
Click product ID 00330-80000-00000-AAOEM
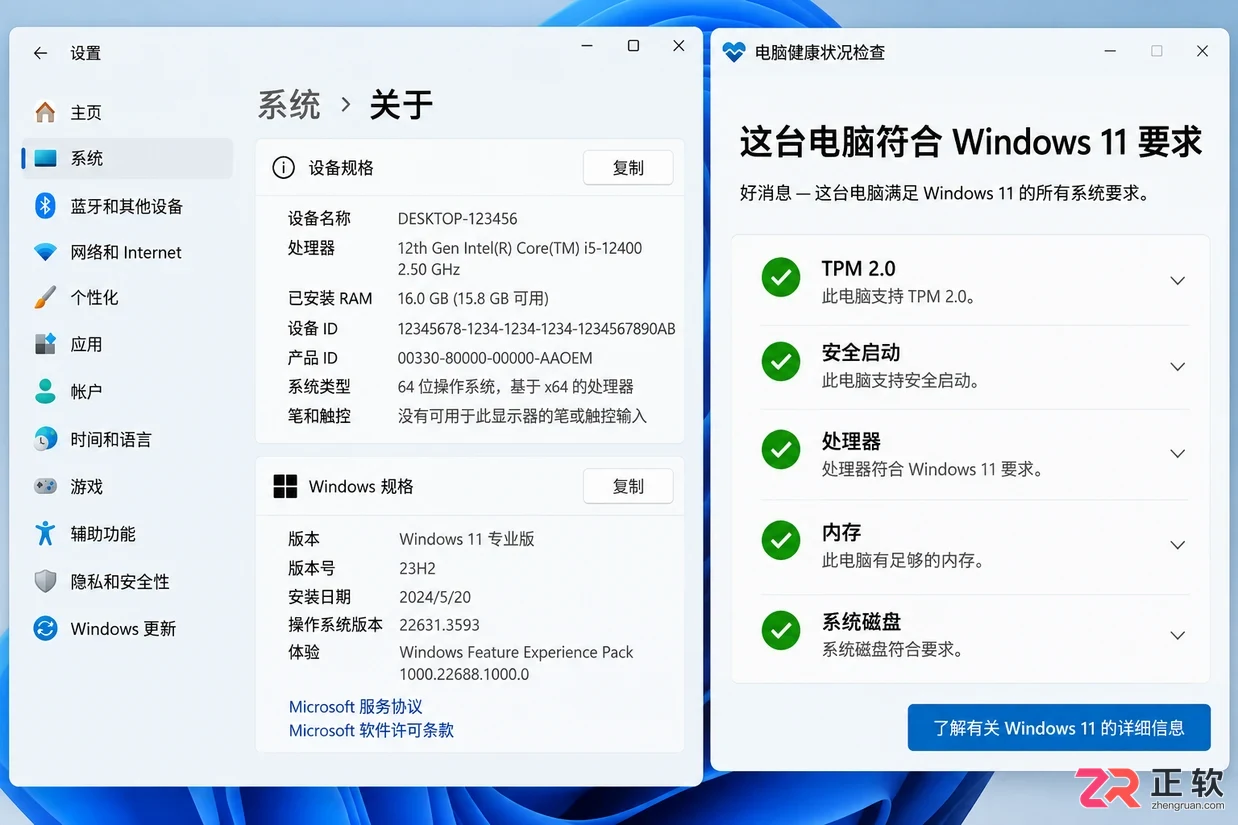495,357
